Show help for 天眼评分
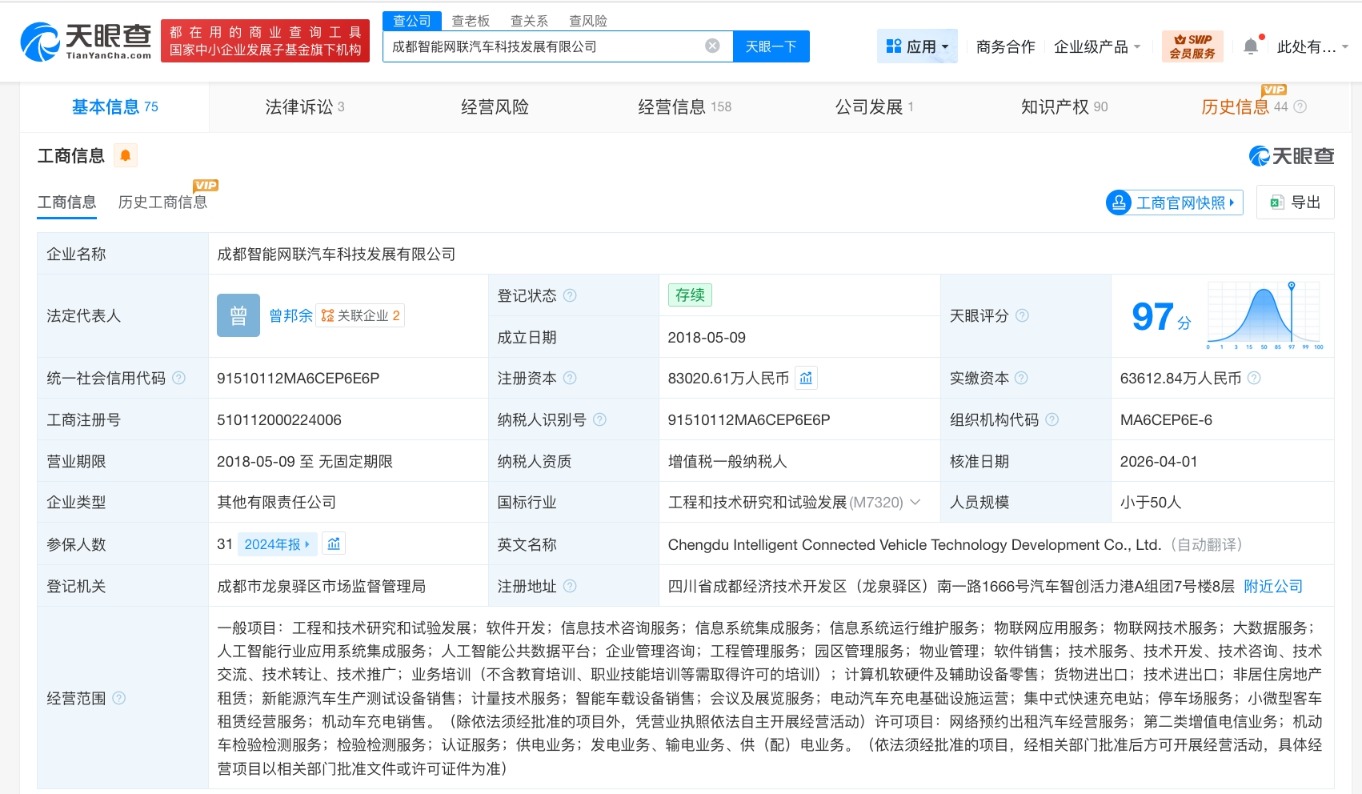Viewport: 1362px width, 794px height. pyautogui.click(x=1022, y=316)
